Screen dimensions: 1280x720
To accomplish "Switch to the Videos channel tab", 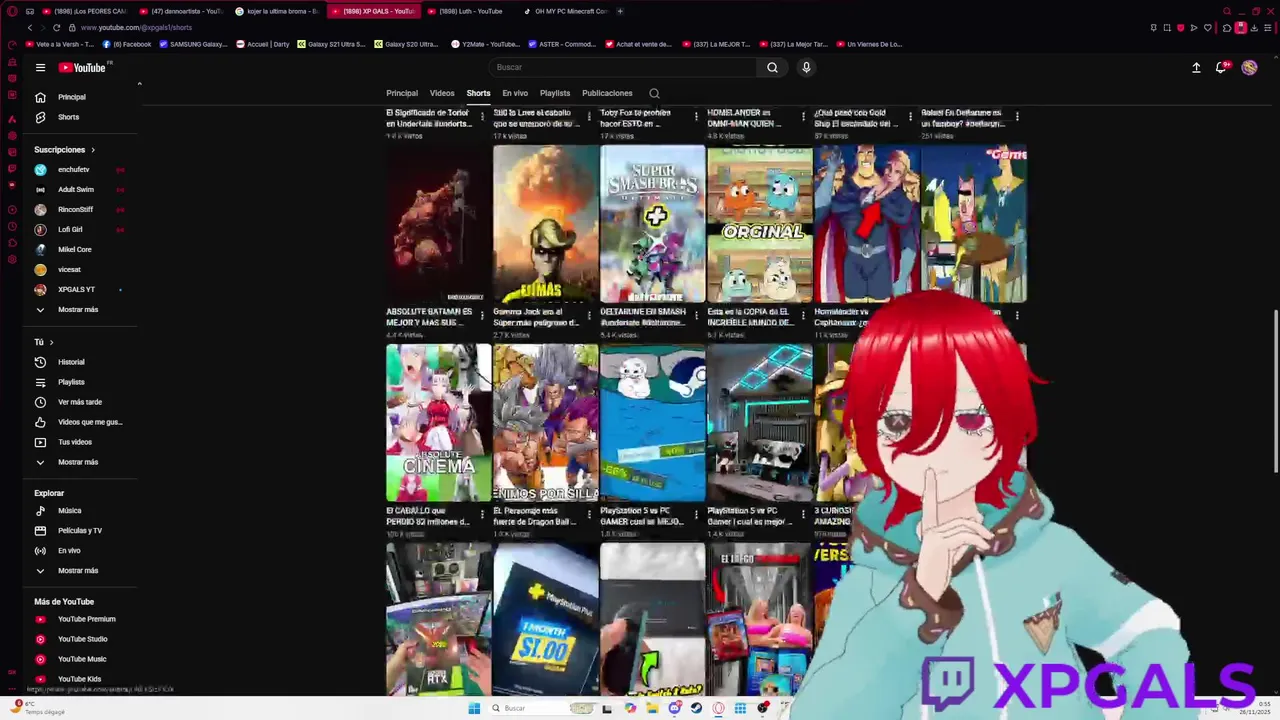I will [x=442, y=93].
